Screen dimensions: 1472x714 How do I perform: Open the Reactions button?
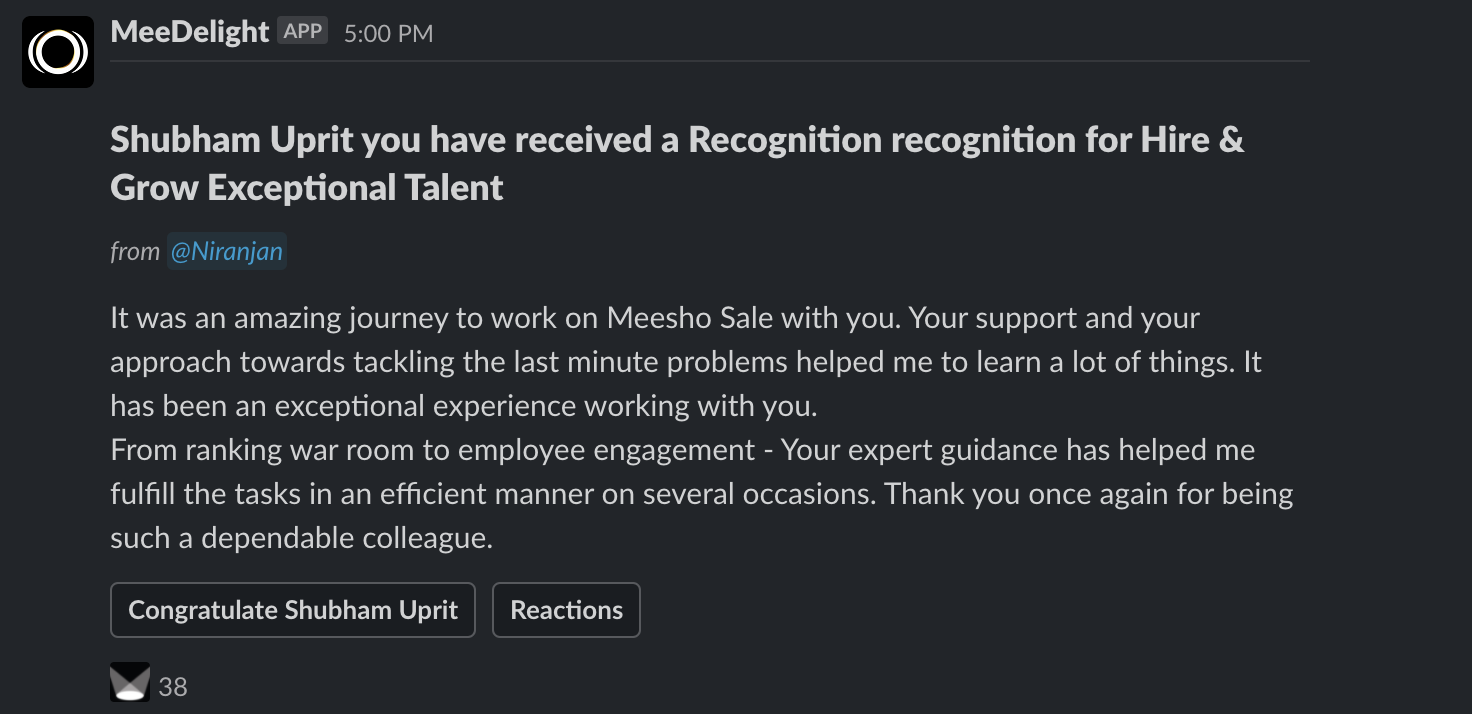[566, 610]
